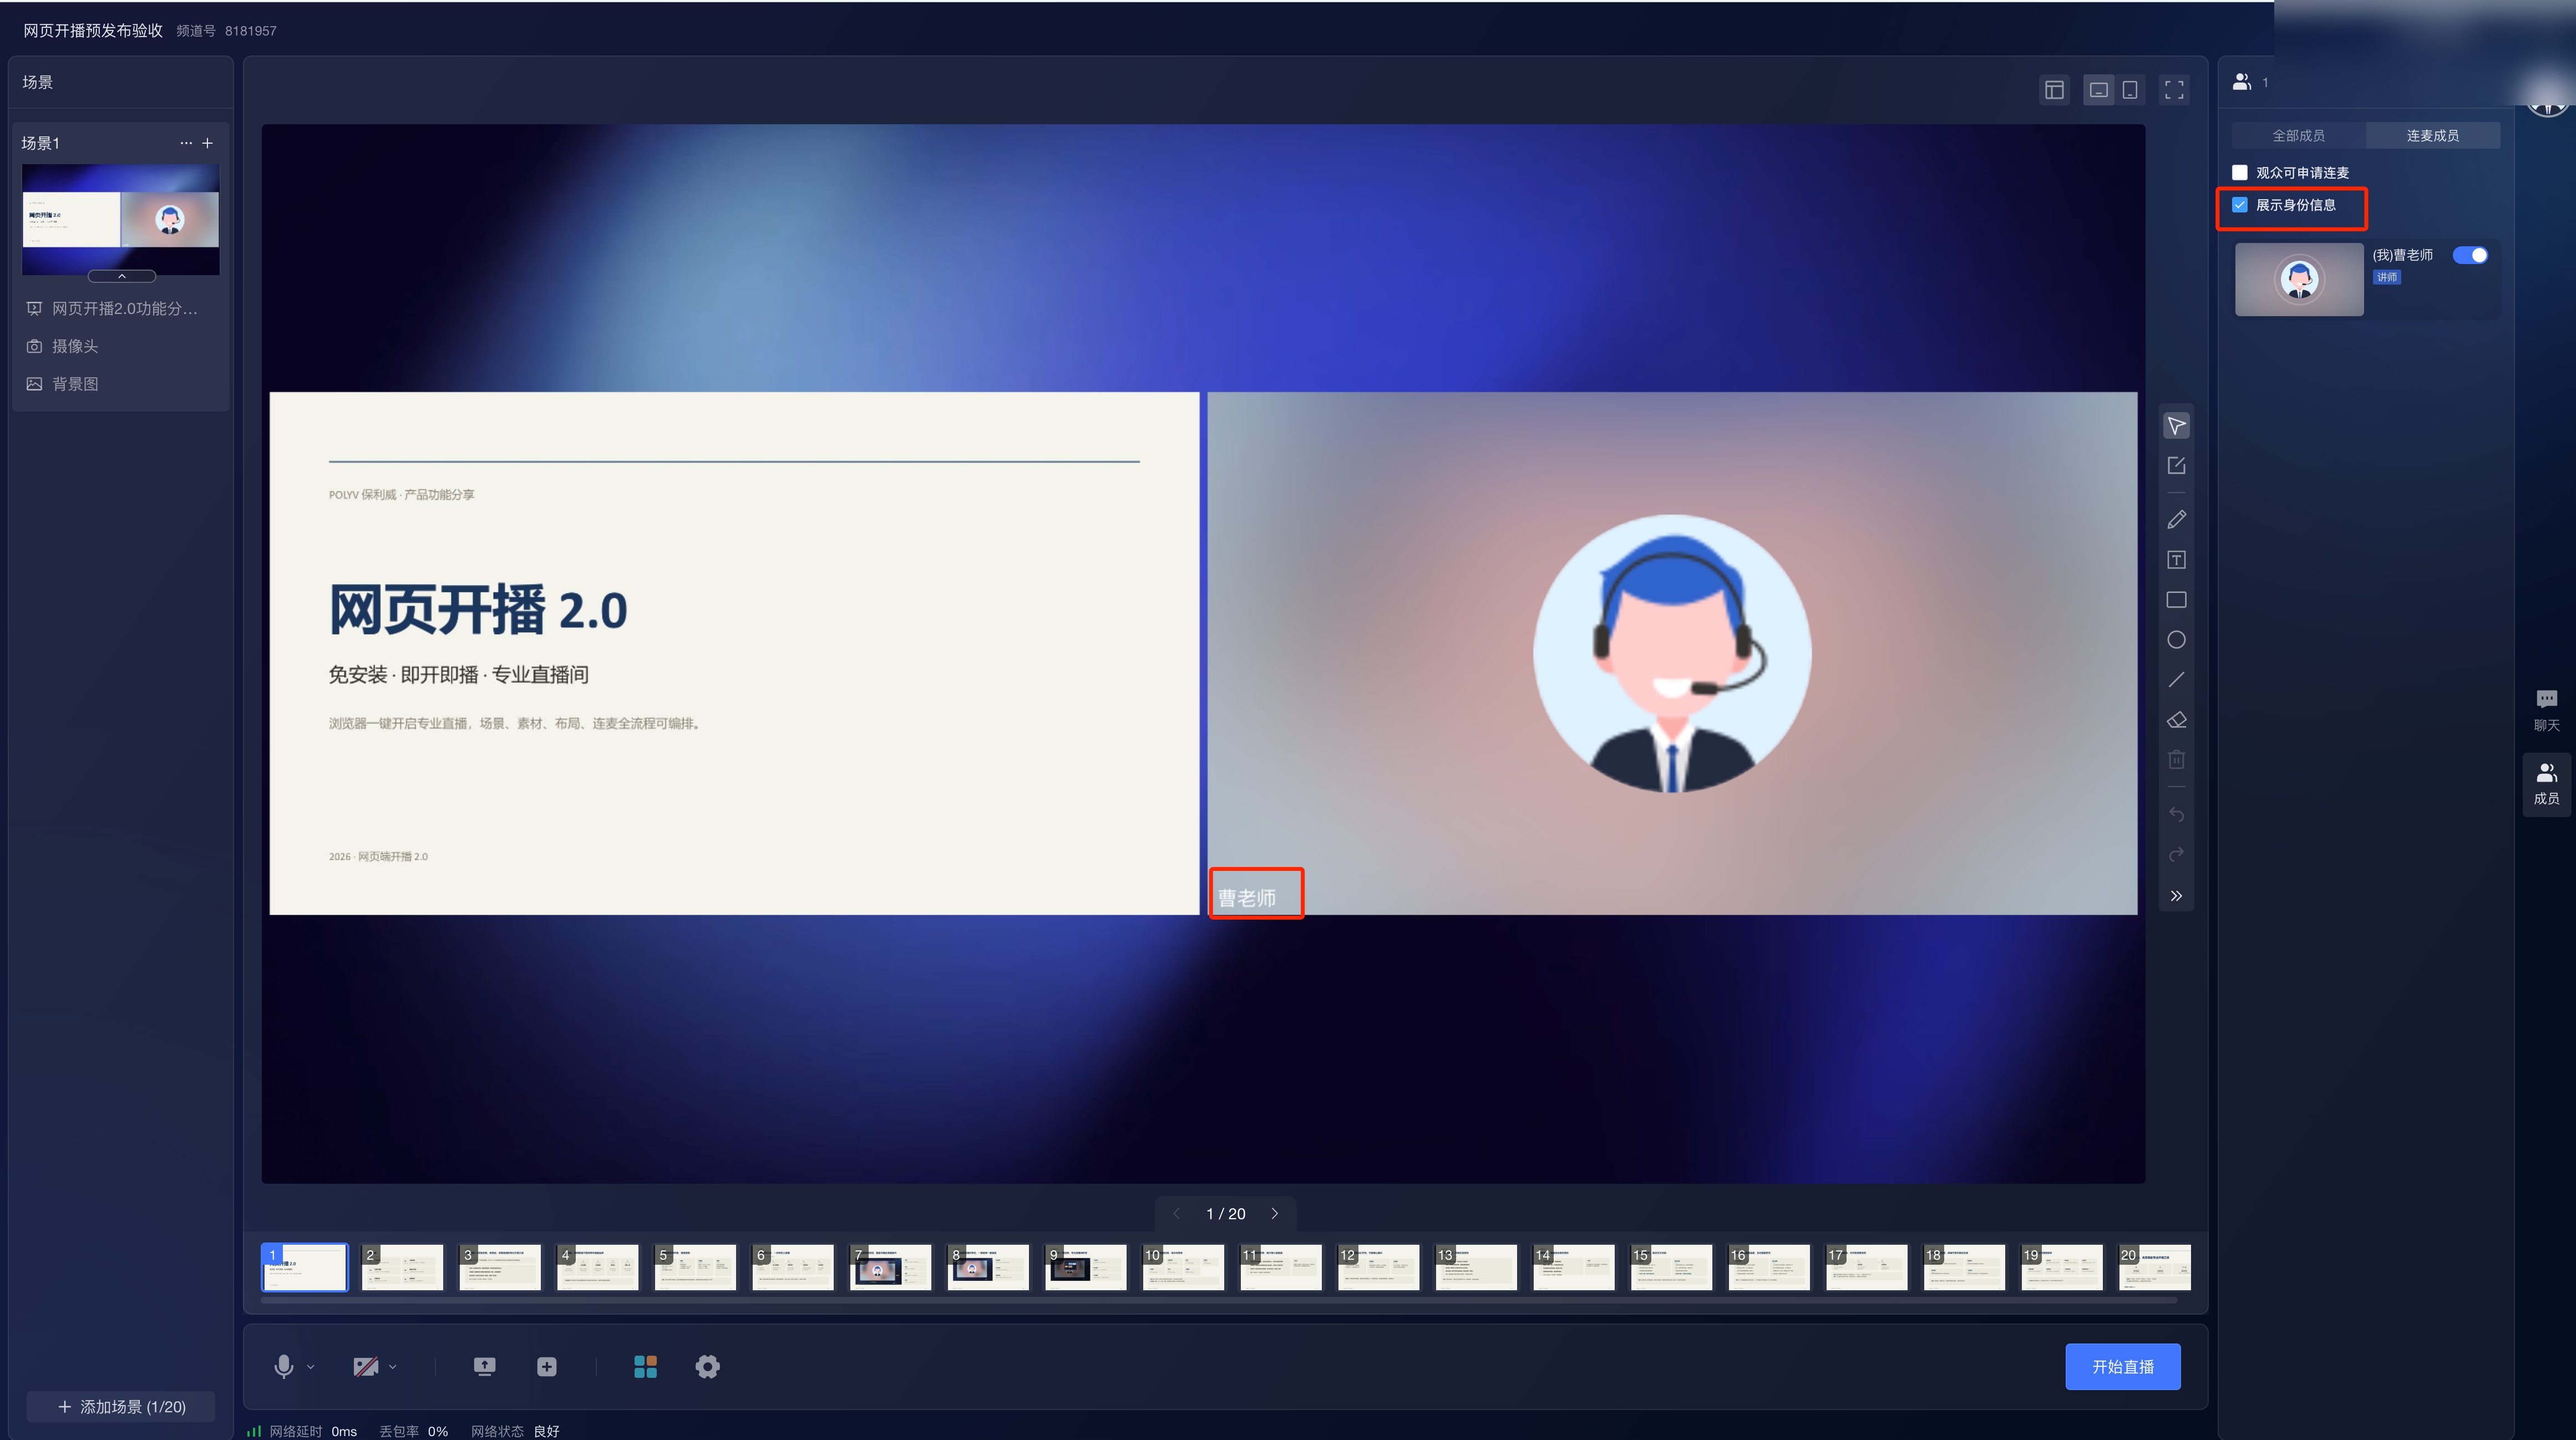Activate the eraser tool
This screenshot has width=2576, height=1440.
click(x=2176, y=720)
